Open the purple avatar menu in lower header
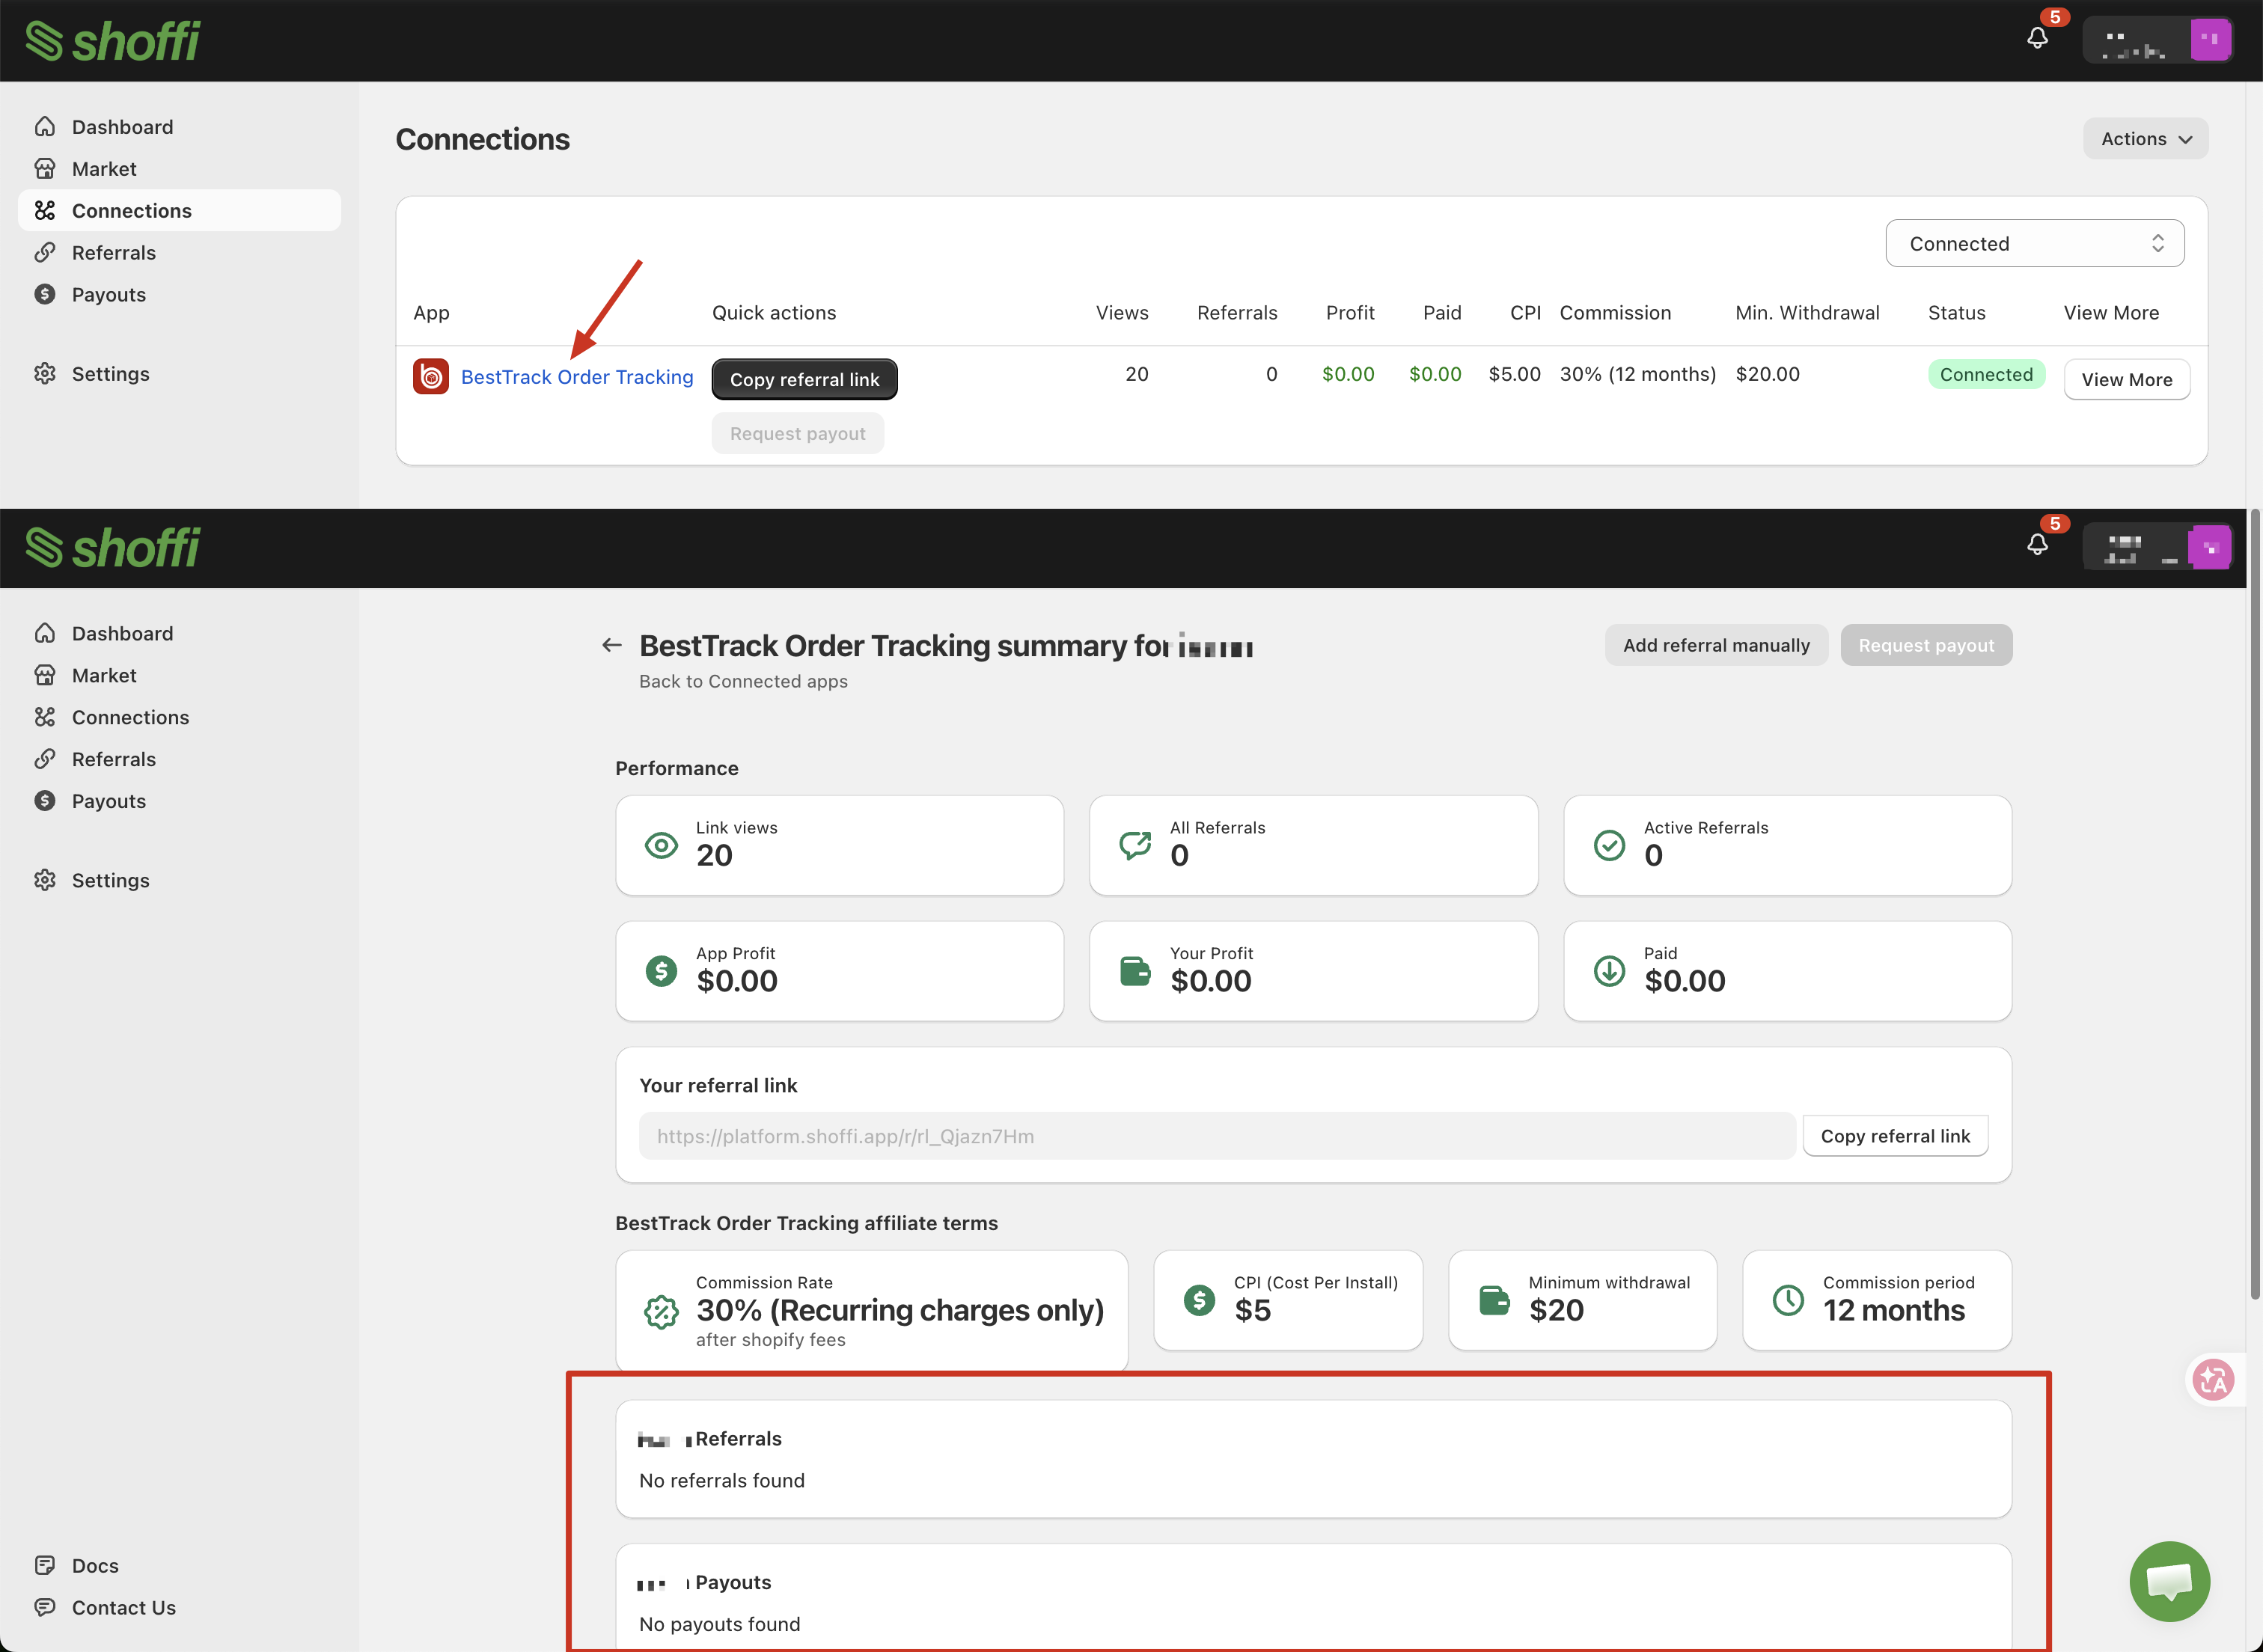The width and height of the screenshot is (2263, 1652). coord(2209,547)
